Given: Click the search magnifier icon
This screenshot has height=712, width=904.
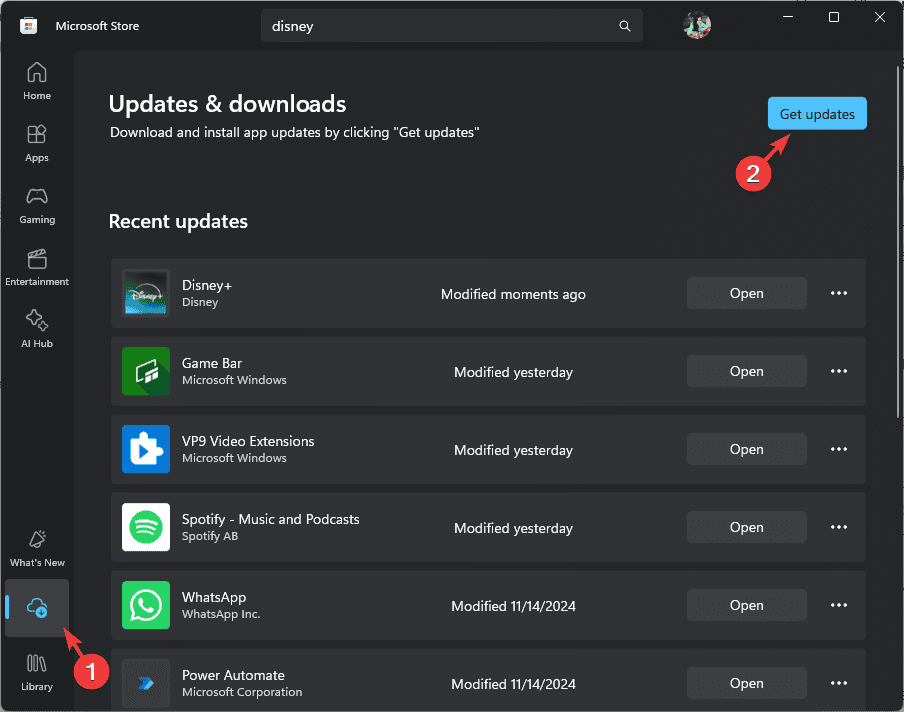Looking at the screenshot, I should tap(624, 26).
